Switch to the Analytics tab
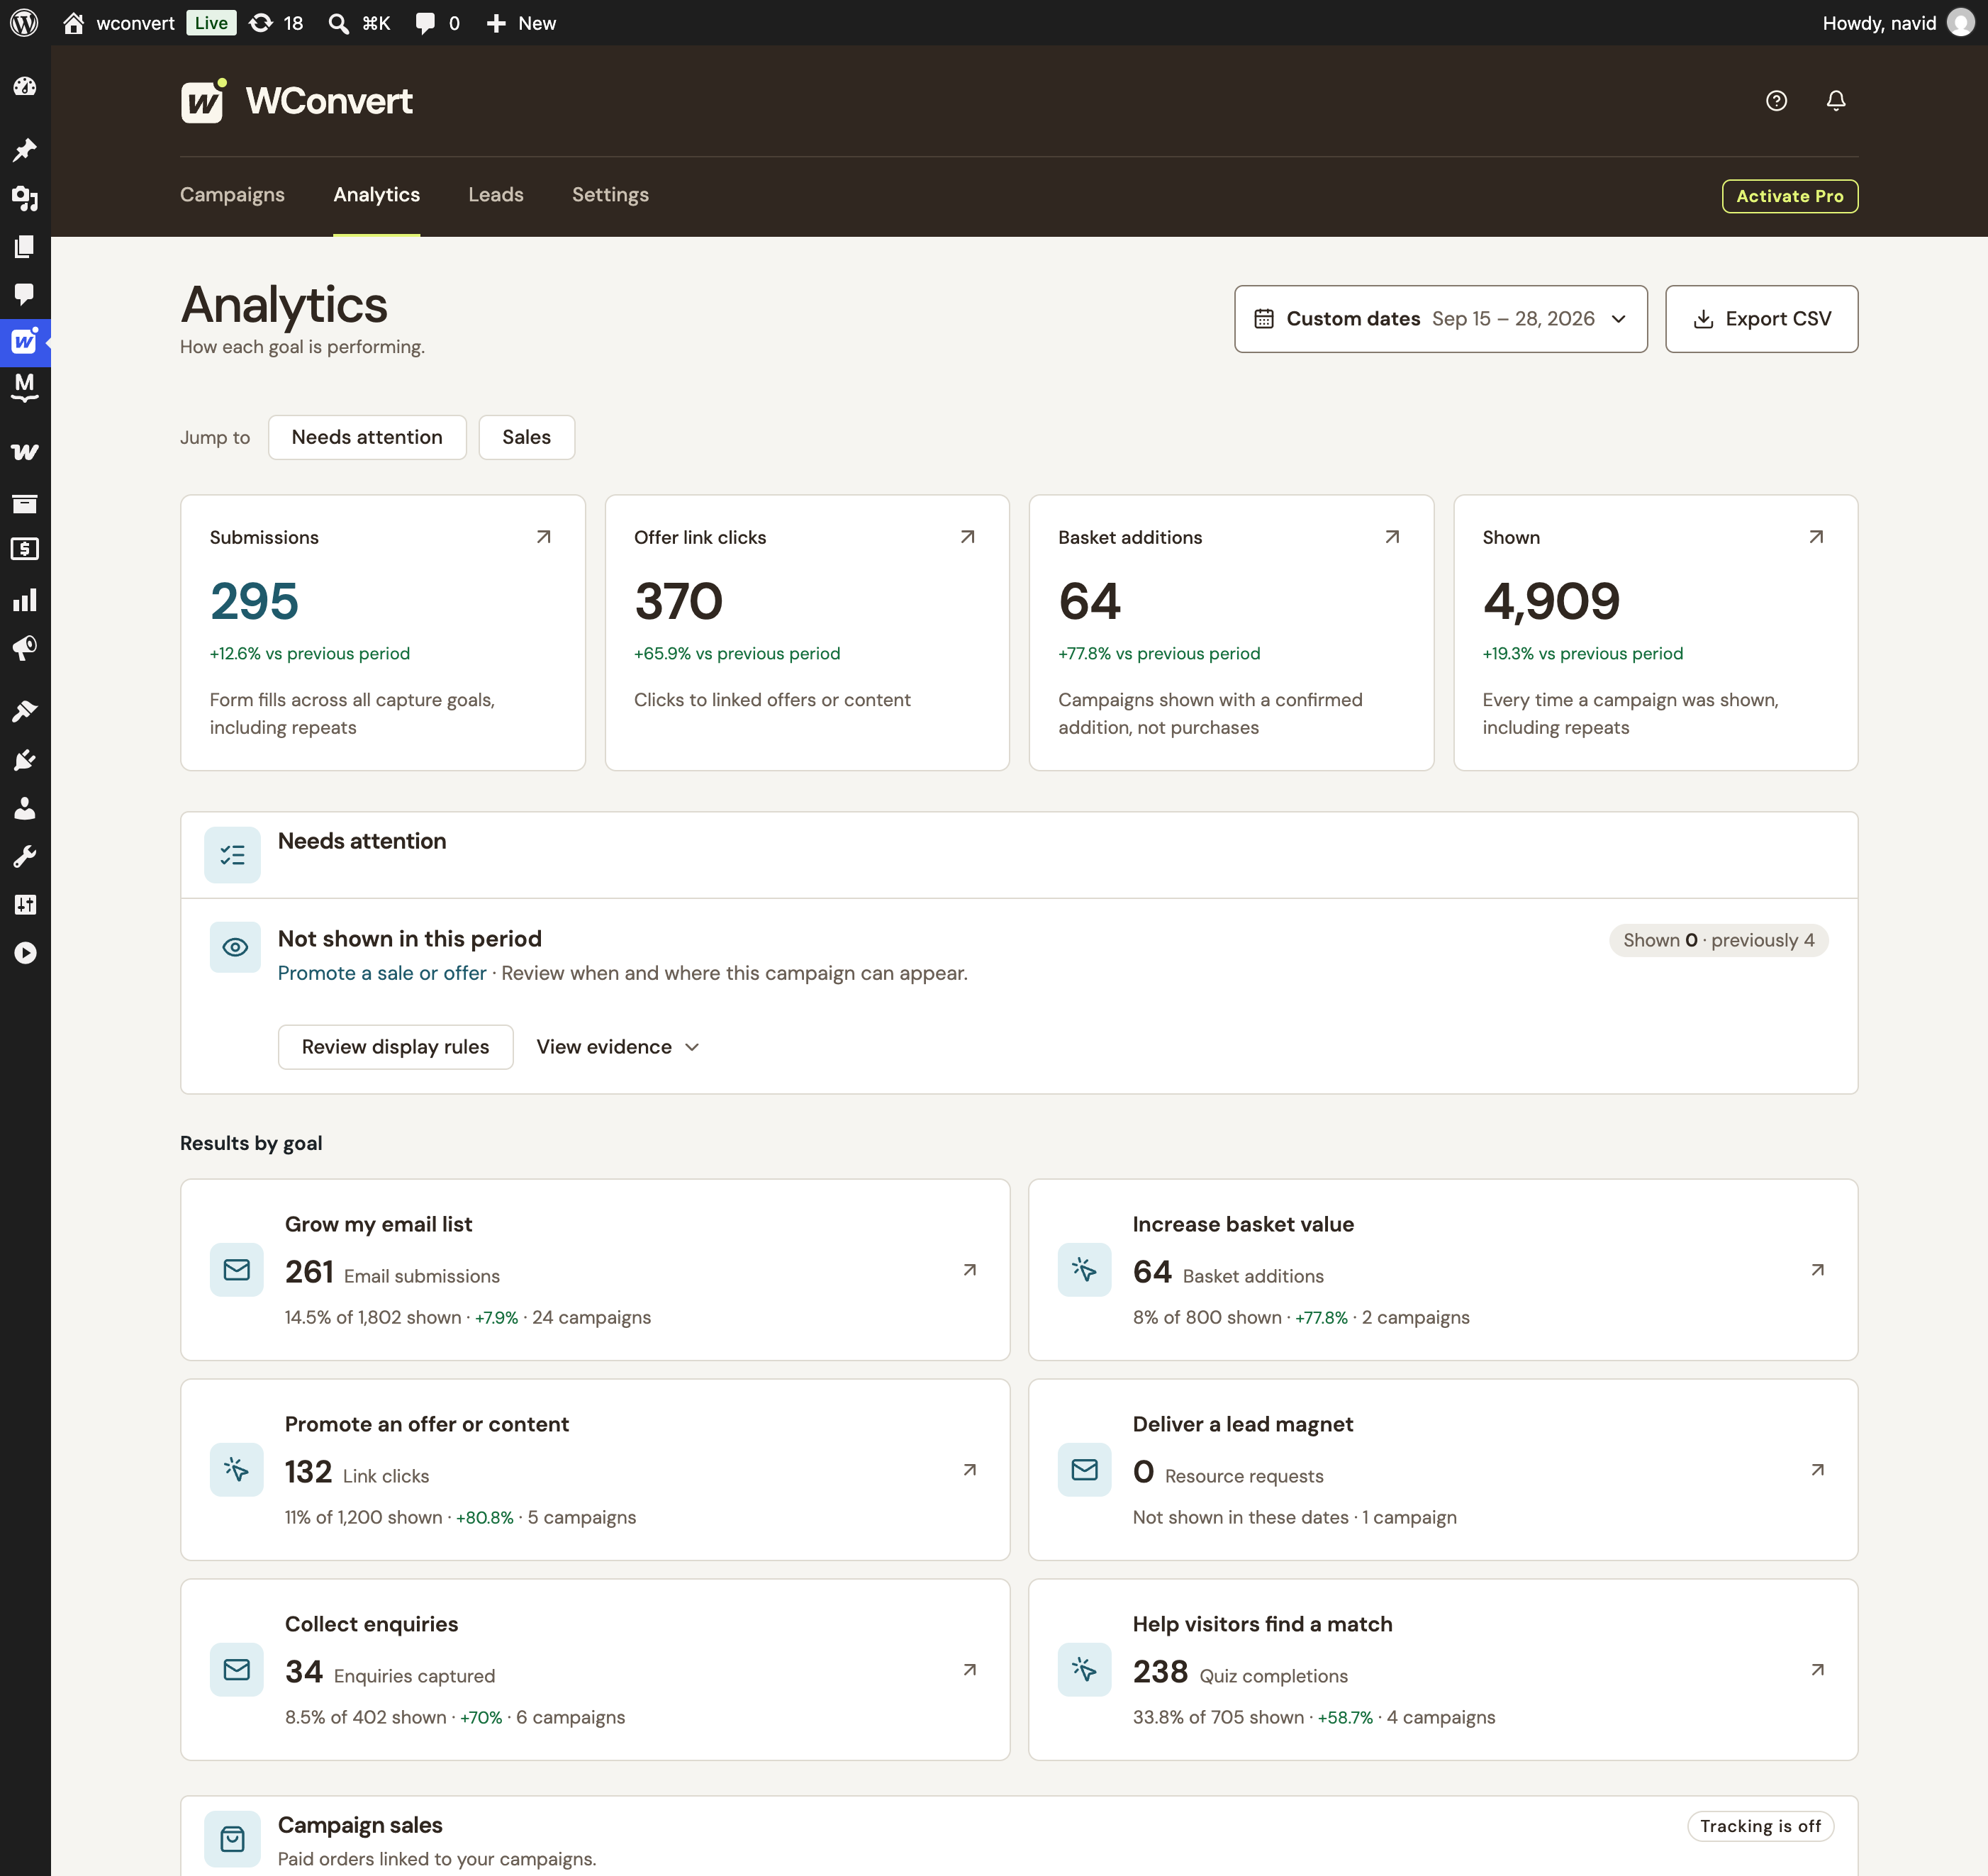This screenshot has width=1988, height=1876. tap(376, 195)
